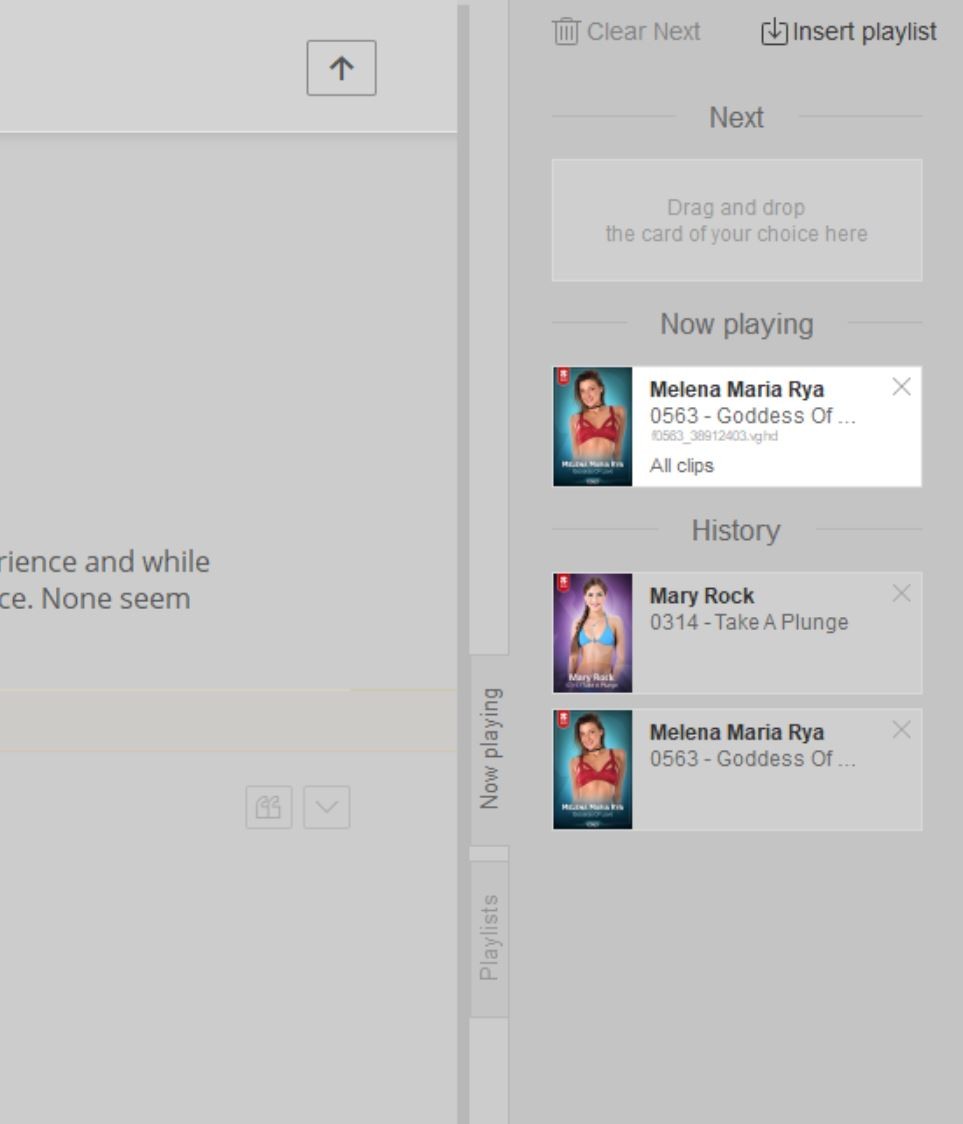Remove the Now playing card with X
Image resolution: width=963 pixels, height=1124 pixels.
point(901,387)
